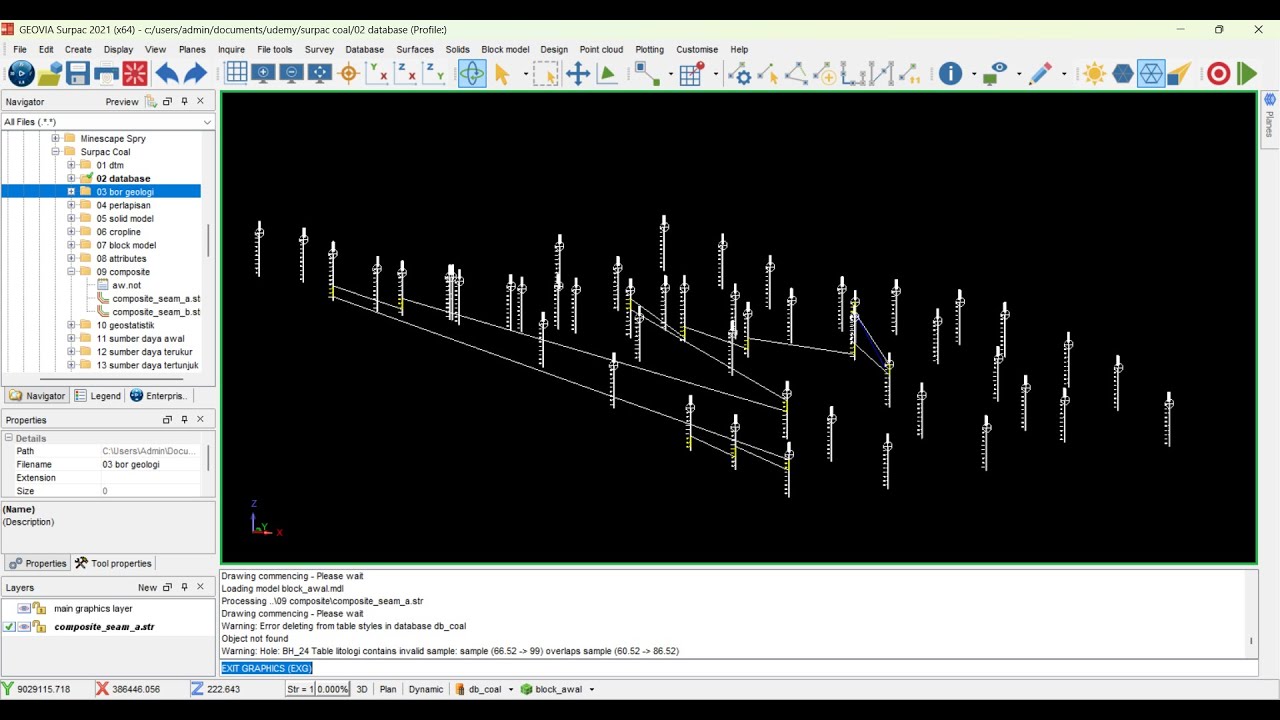Viewport: 1280px width, 720px height.
Task: Close the Navigator panel
Action: coord(200,101)
